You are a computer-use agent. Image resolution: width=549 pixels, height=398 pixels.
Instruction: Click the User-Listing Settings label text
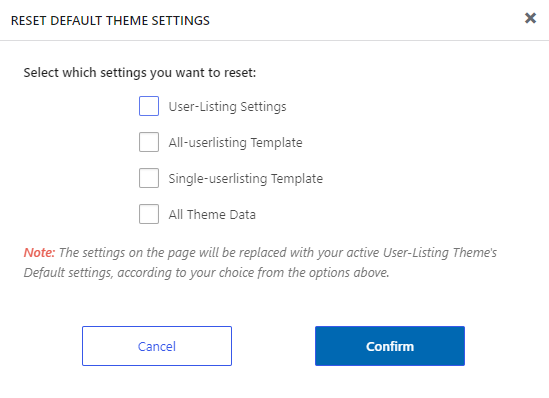(228, 107)
